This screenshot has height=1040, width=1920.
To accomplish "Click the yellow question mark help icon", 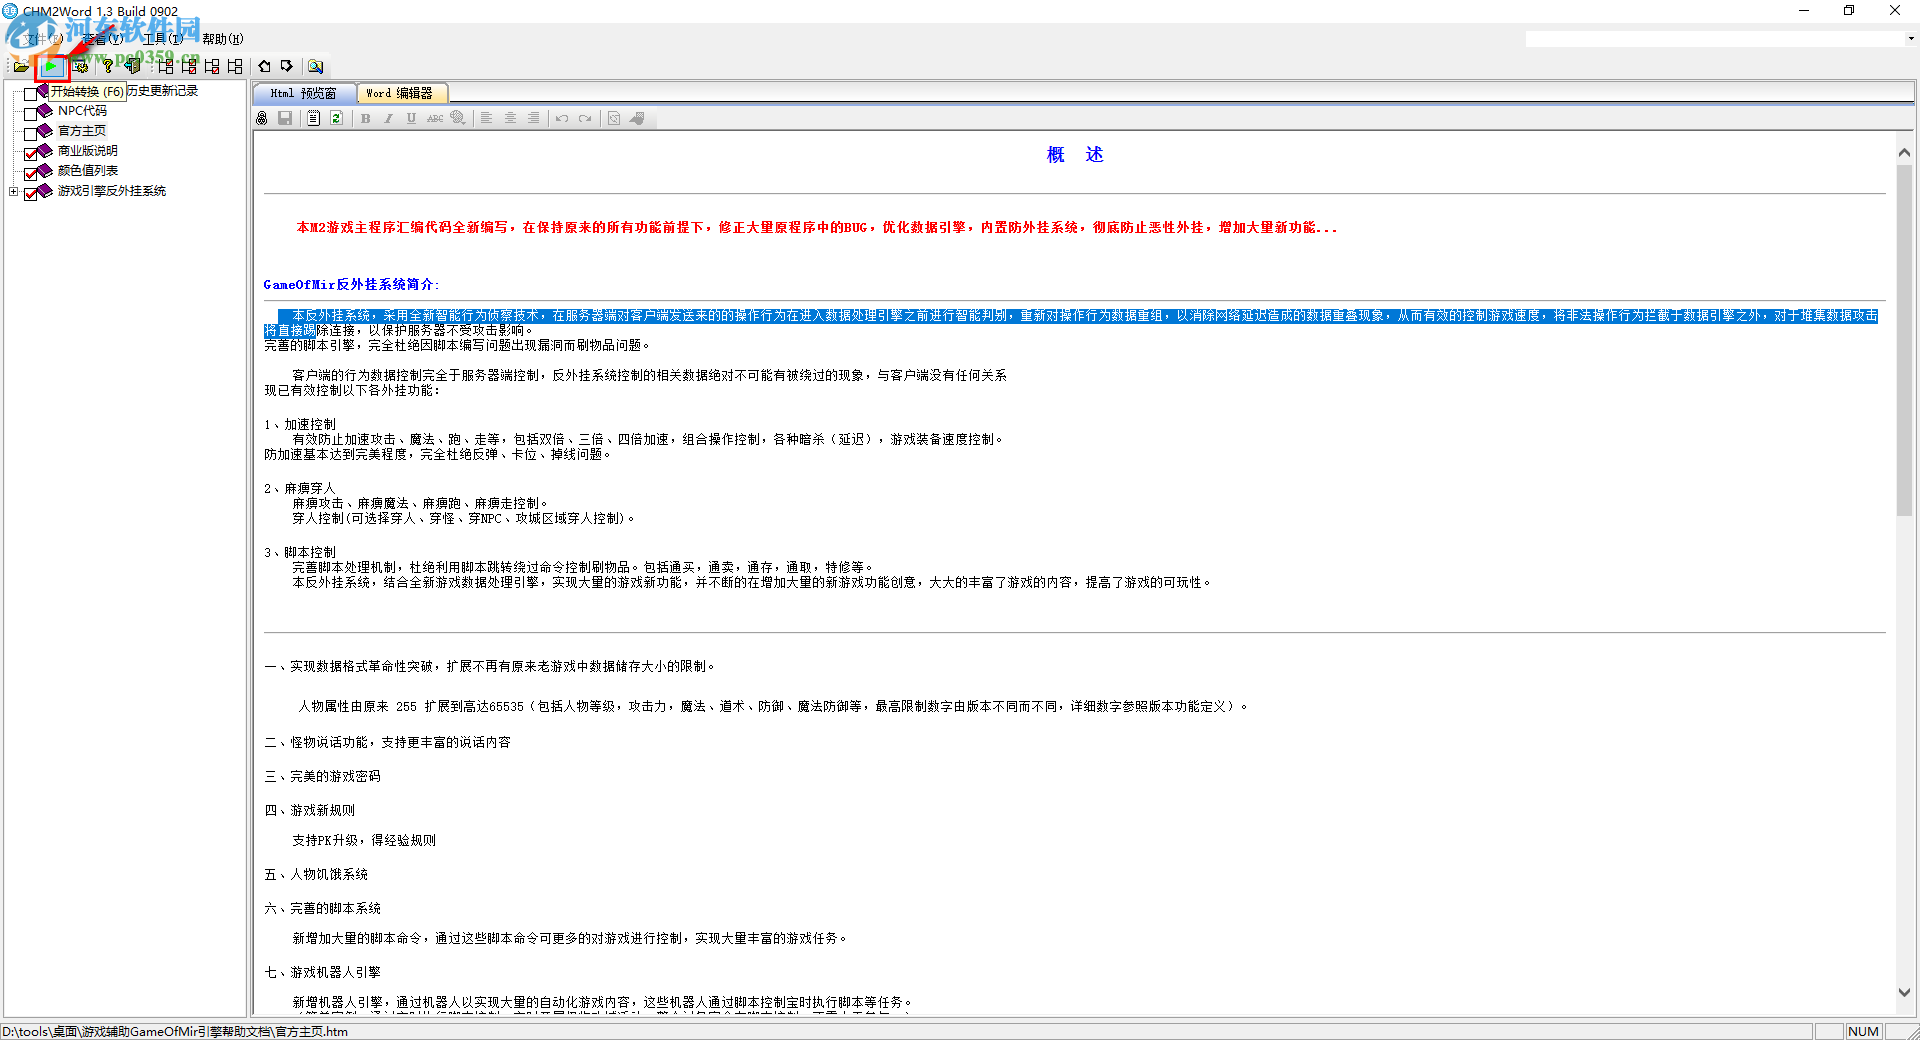I will click(108, 66).
